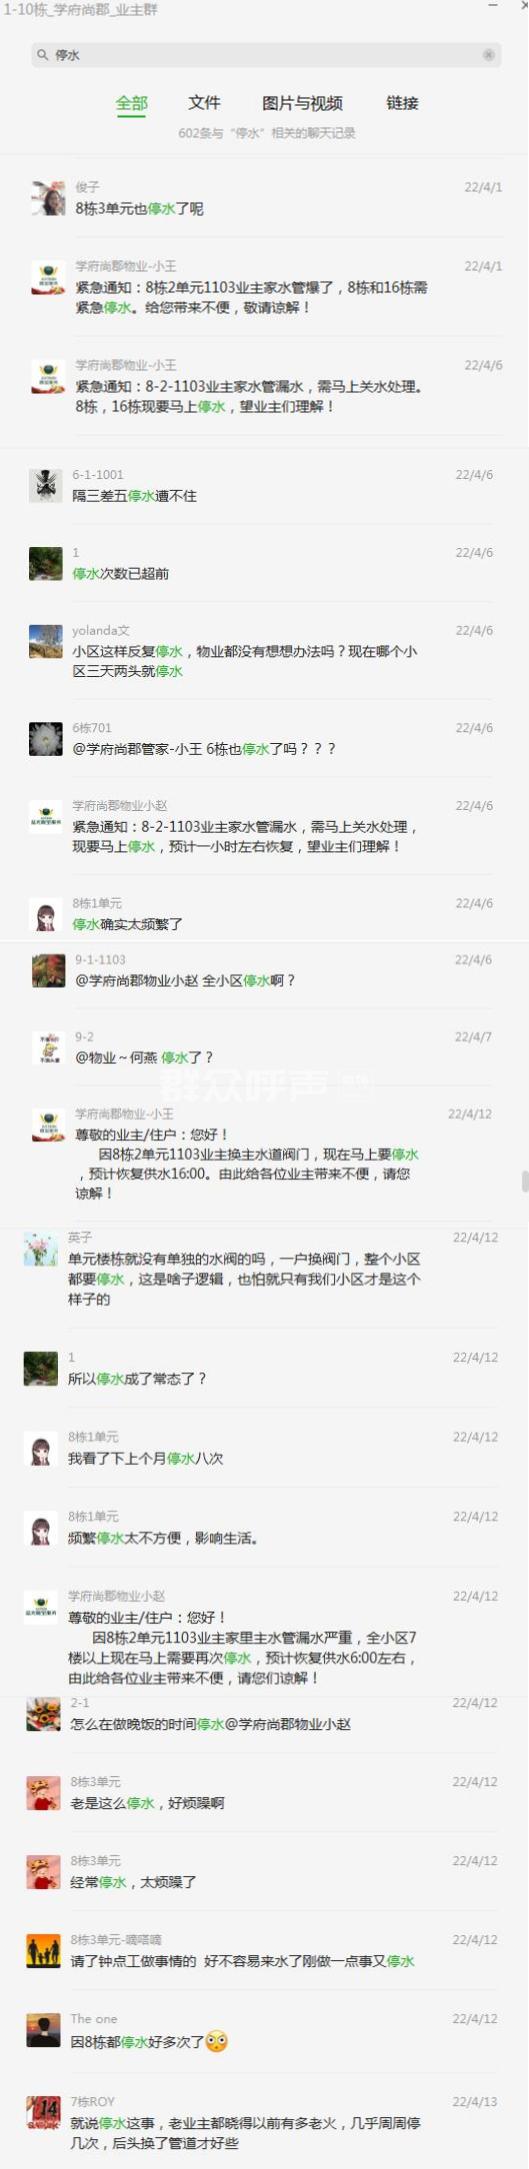Click the flower avatar of 6栋701
529x2169 pixels.
coord(45,738)
